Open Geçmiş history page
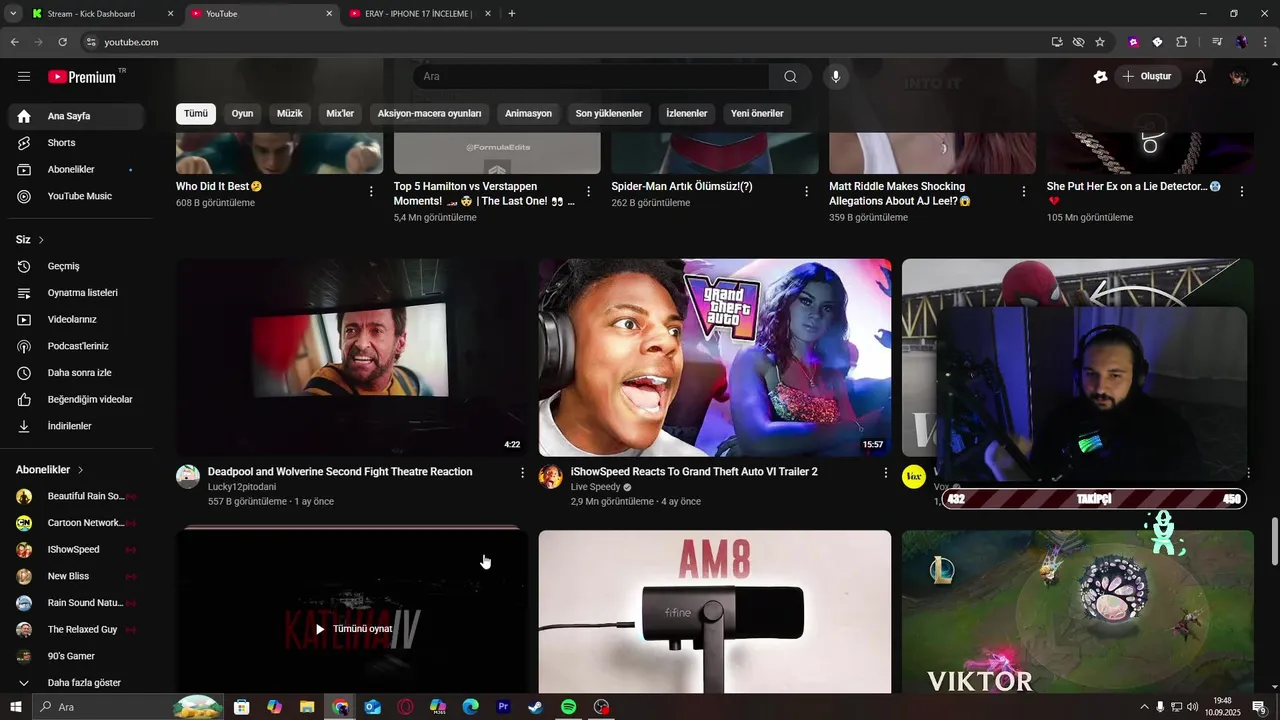The height and width of the screenshot is (720, 1280). (x=76, y=266)
